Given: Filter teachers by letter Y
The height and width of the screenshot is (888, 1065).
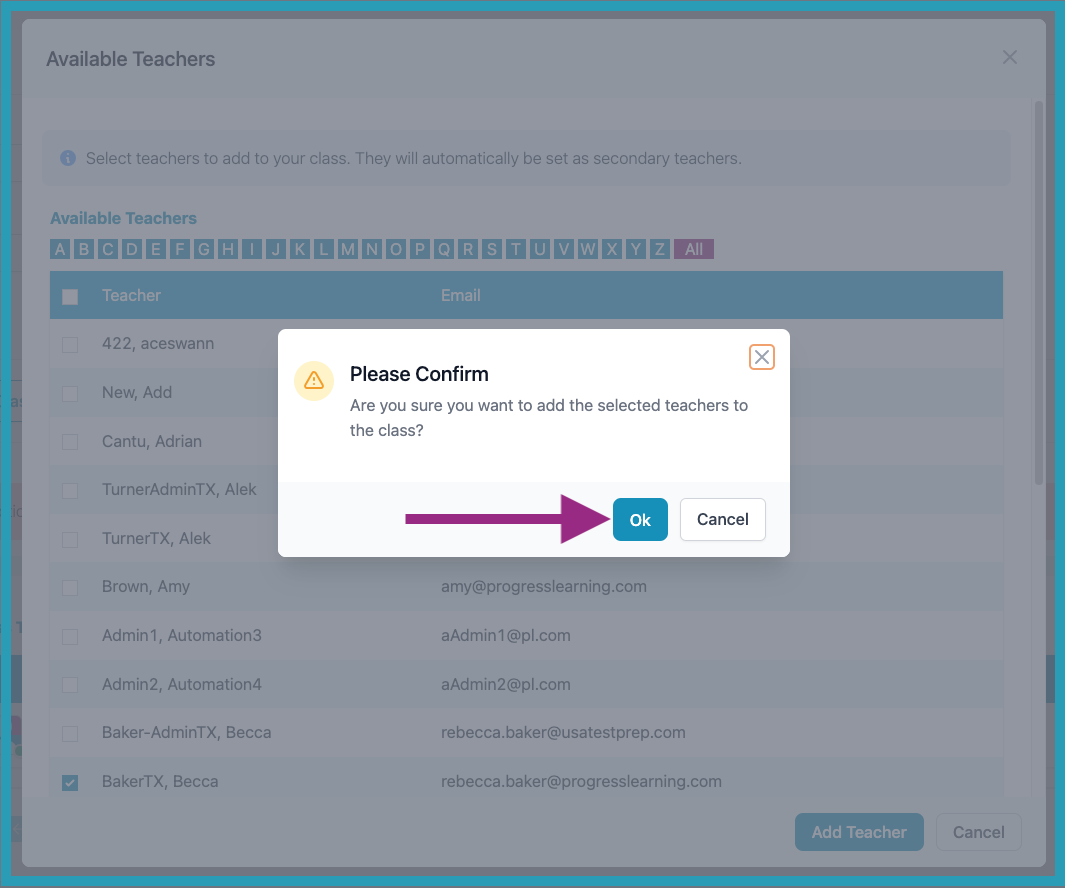Looking at the screenshot, I should click(x=636, y=249).
